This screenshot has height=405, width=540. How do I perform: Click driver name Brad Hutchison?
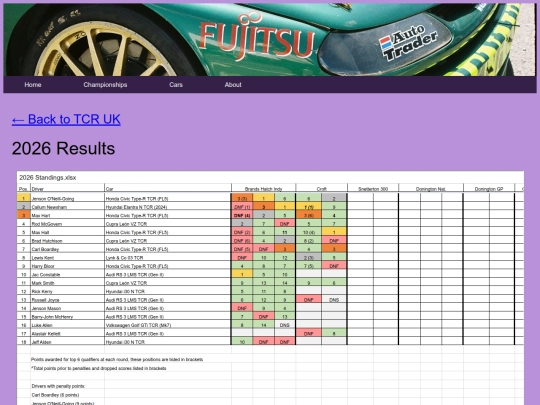[x=47, y=241]
